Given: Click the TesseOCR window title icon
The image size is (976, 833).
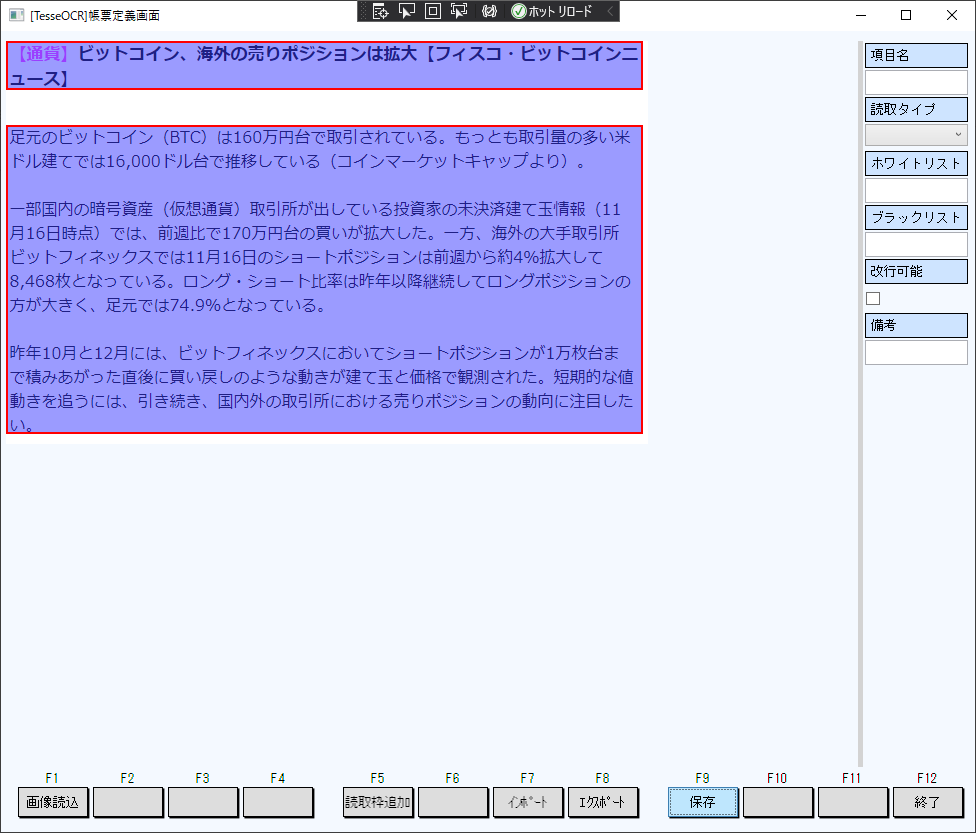Looking at the screenshot, I should [16, 15].
